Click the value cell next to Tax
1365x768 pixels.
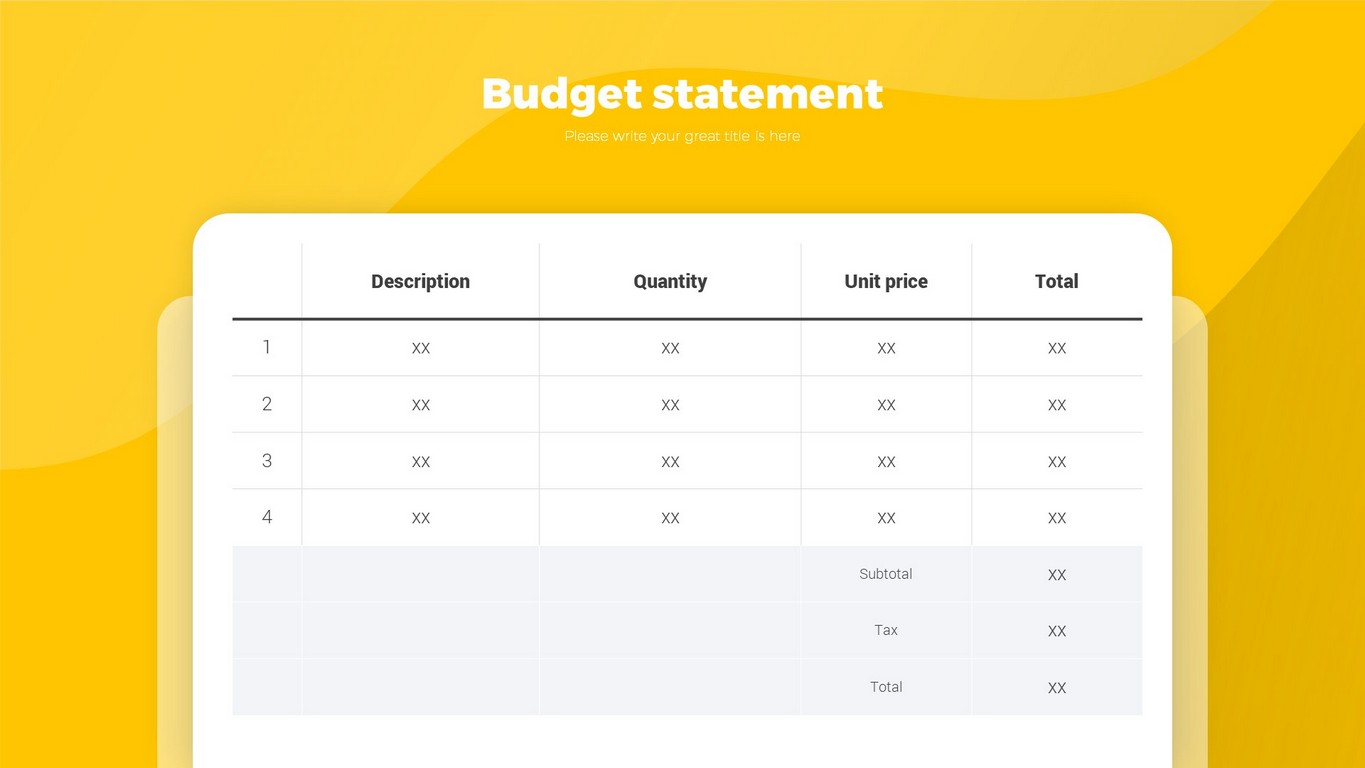click(x=1056, y=631)
